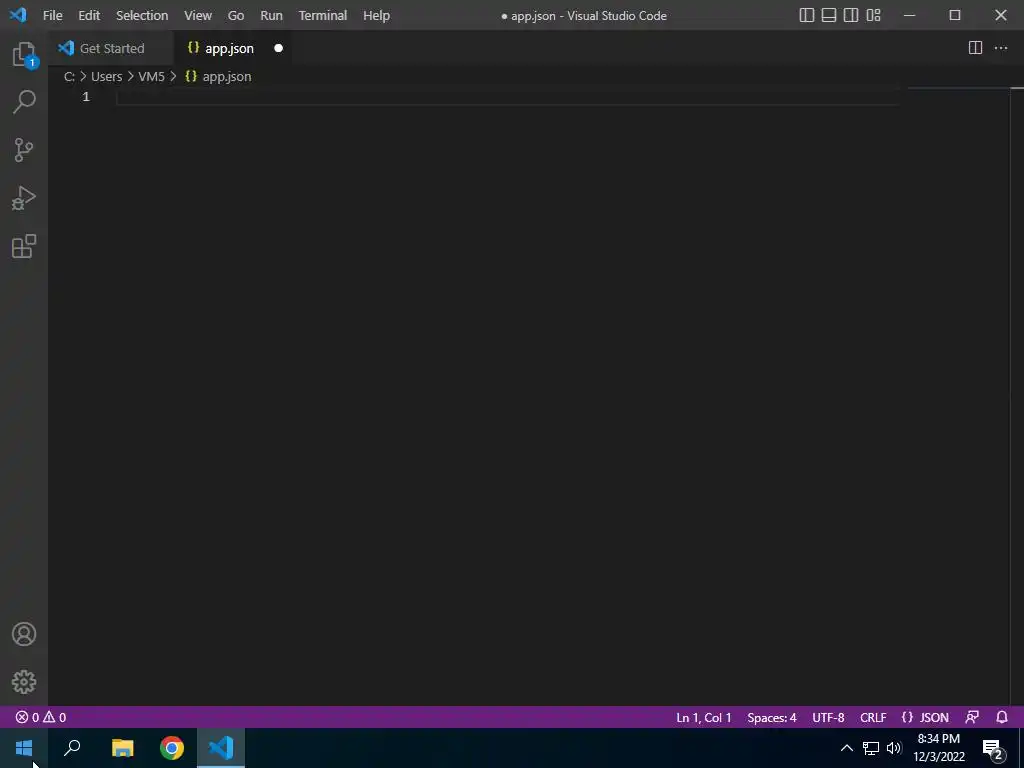Open the File menu
Viewport: 1024px width, 768px height.
[52, 15]
